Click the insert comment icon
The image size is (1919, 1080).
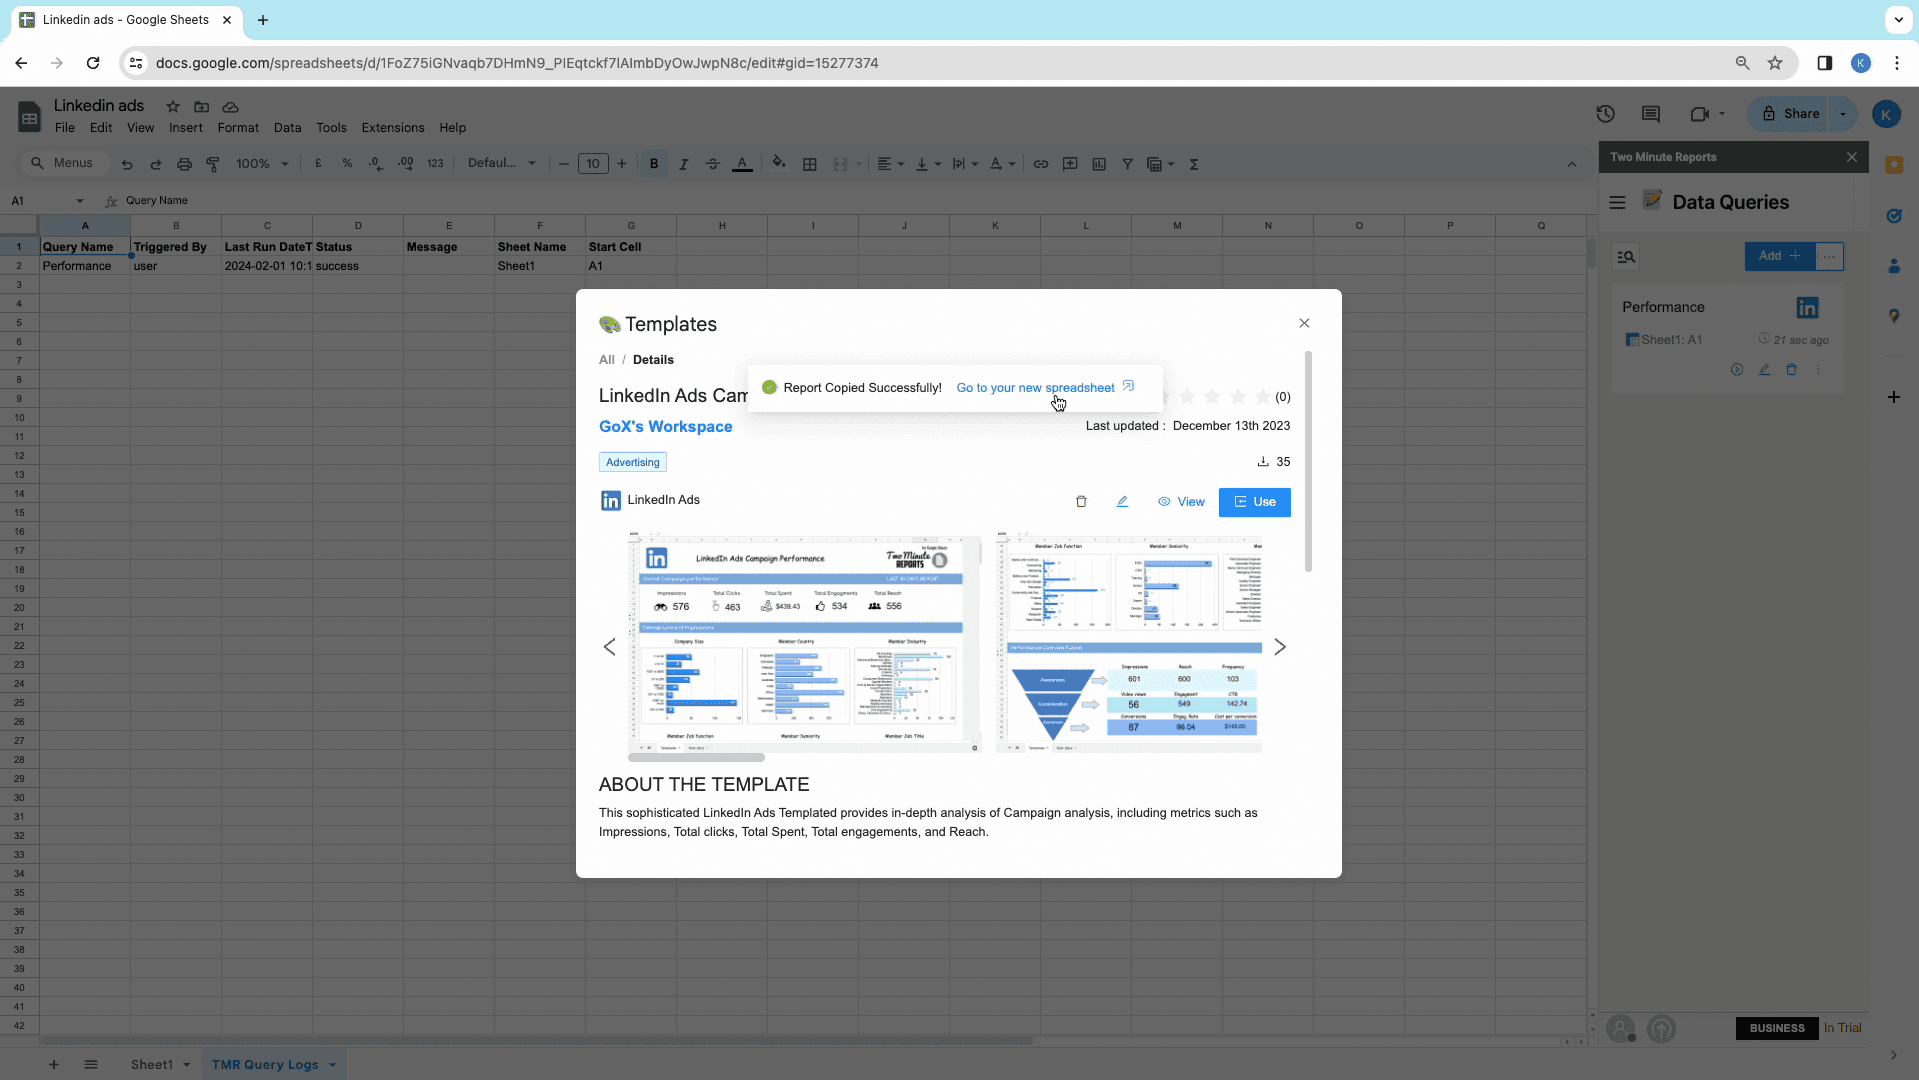[1070, 164]
